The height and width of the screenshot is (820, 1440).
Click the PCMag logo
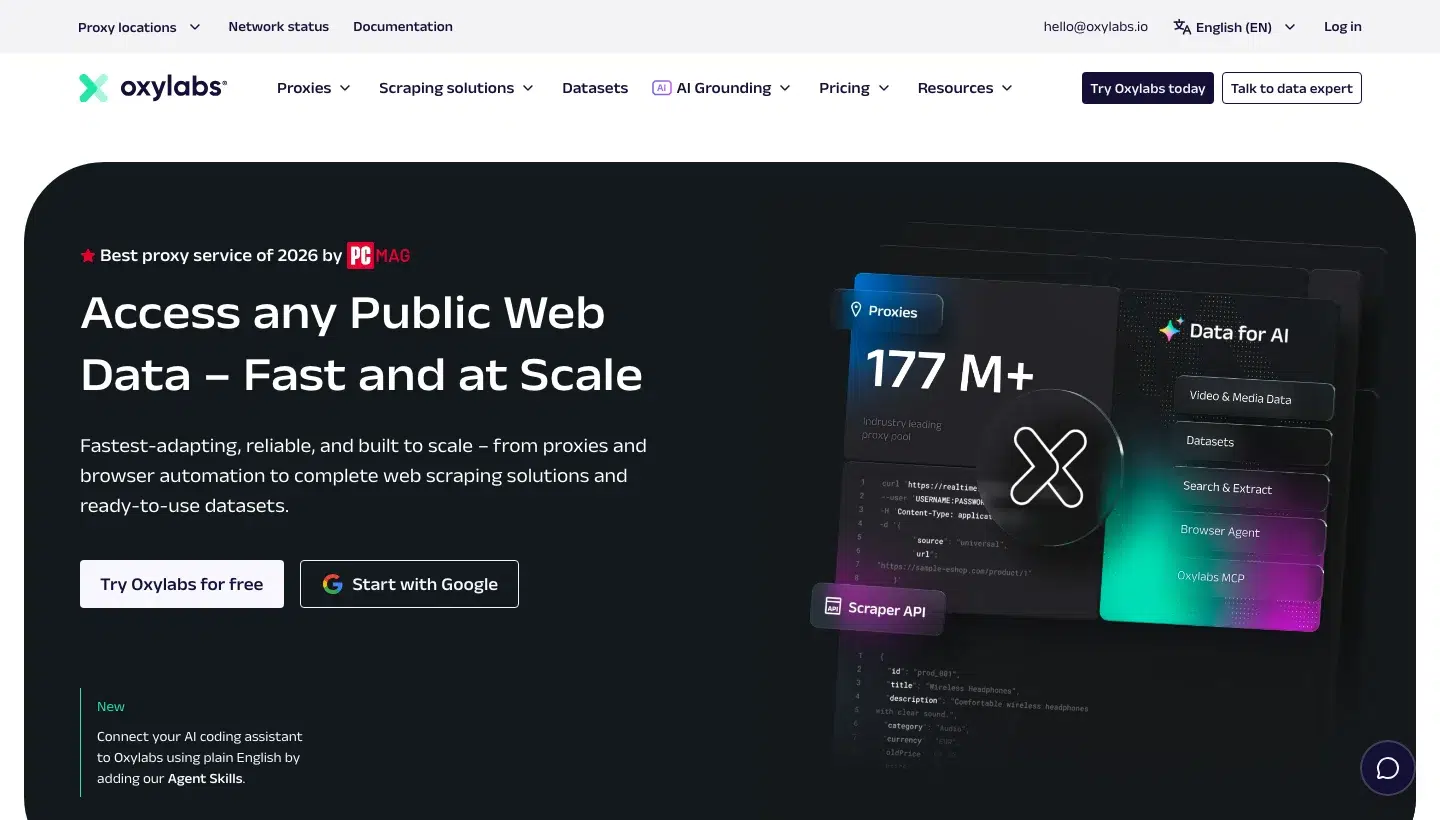(x=379, y=255)
